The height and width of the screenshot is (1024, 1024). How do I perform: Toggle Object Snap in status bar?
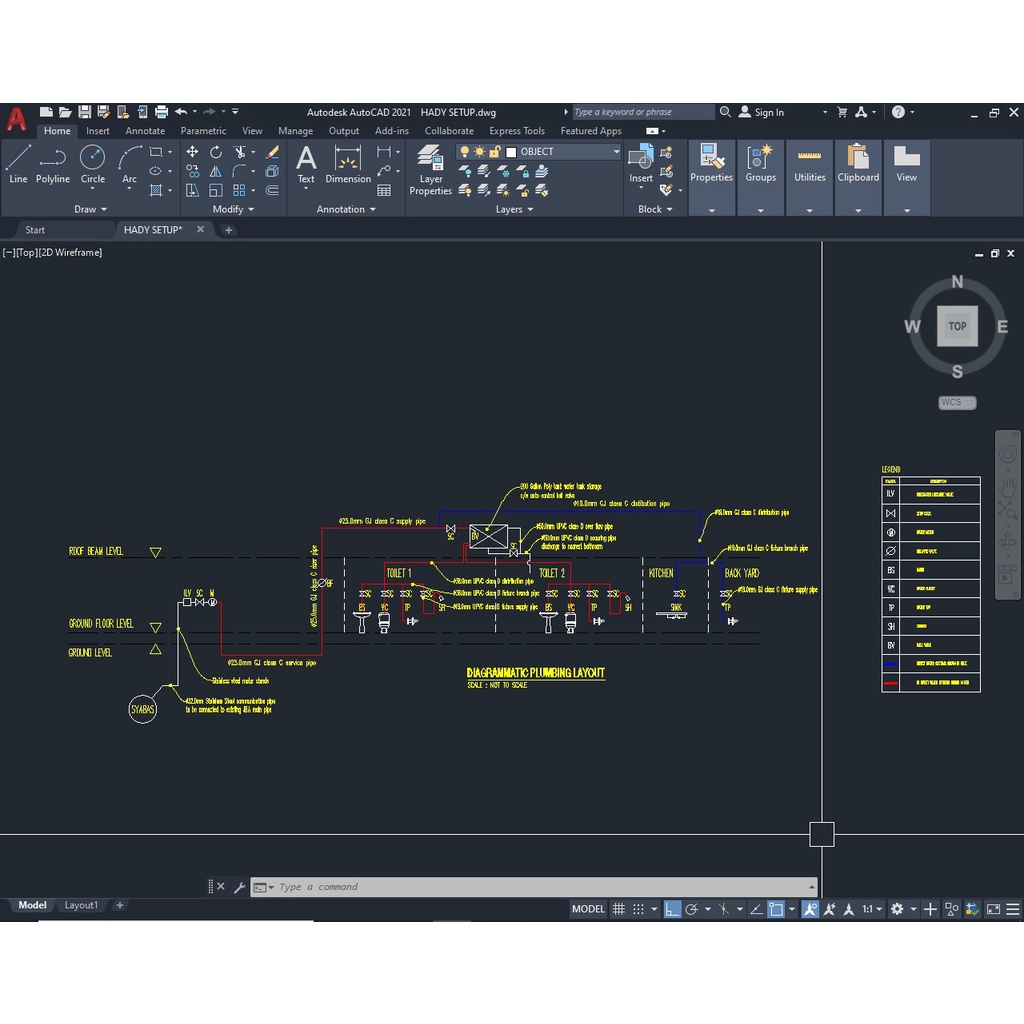click(x=776, y=909)
